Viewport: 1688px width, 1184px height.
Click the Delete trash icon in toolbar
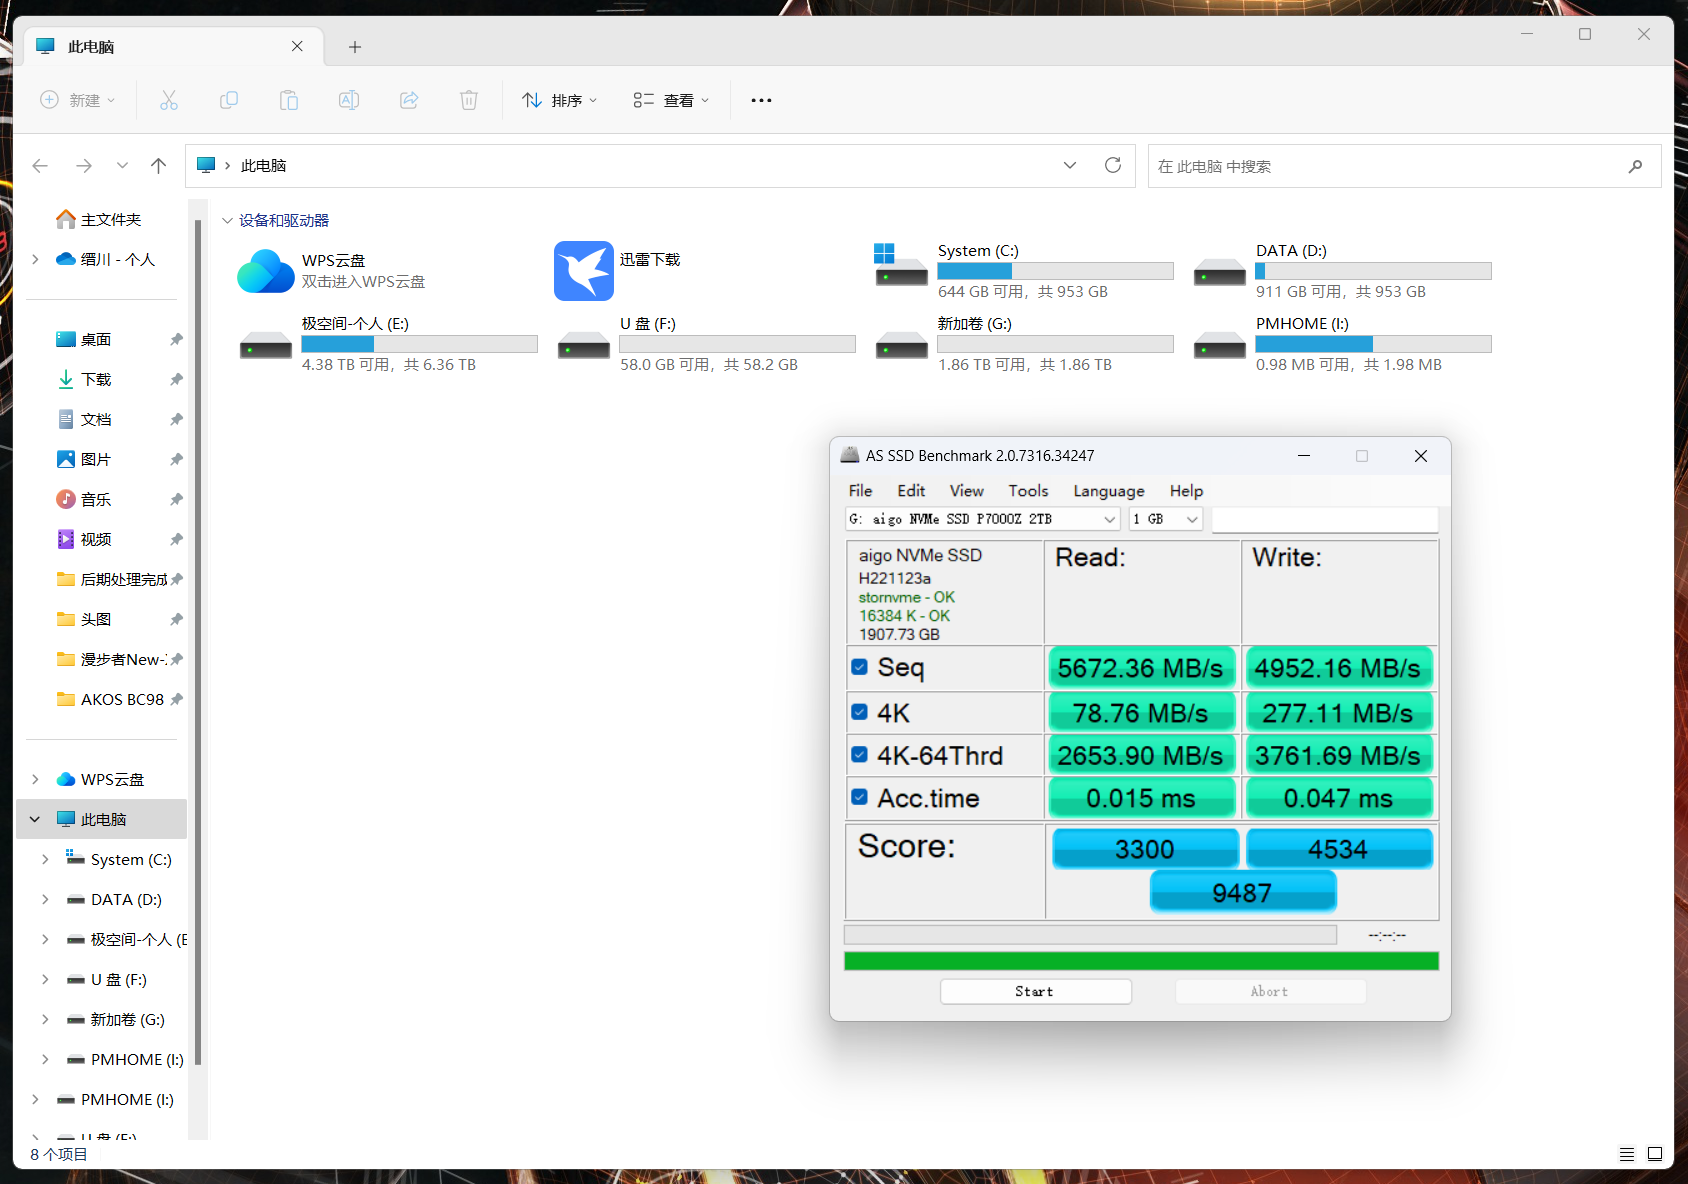coord(469,100)
